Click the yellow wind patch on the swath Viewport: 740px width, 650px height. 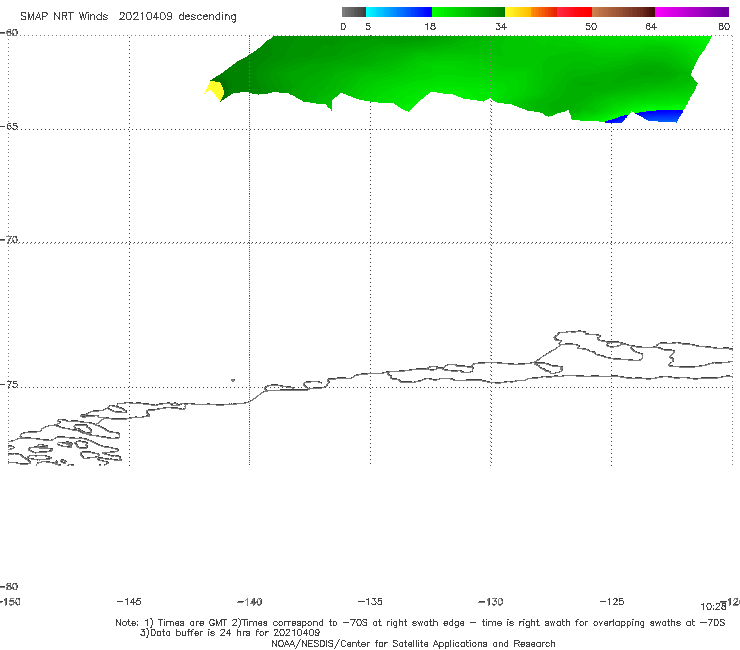pyautogui.click(x=215, y=90)
